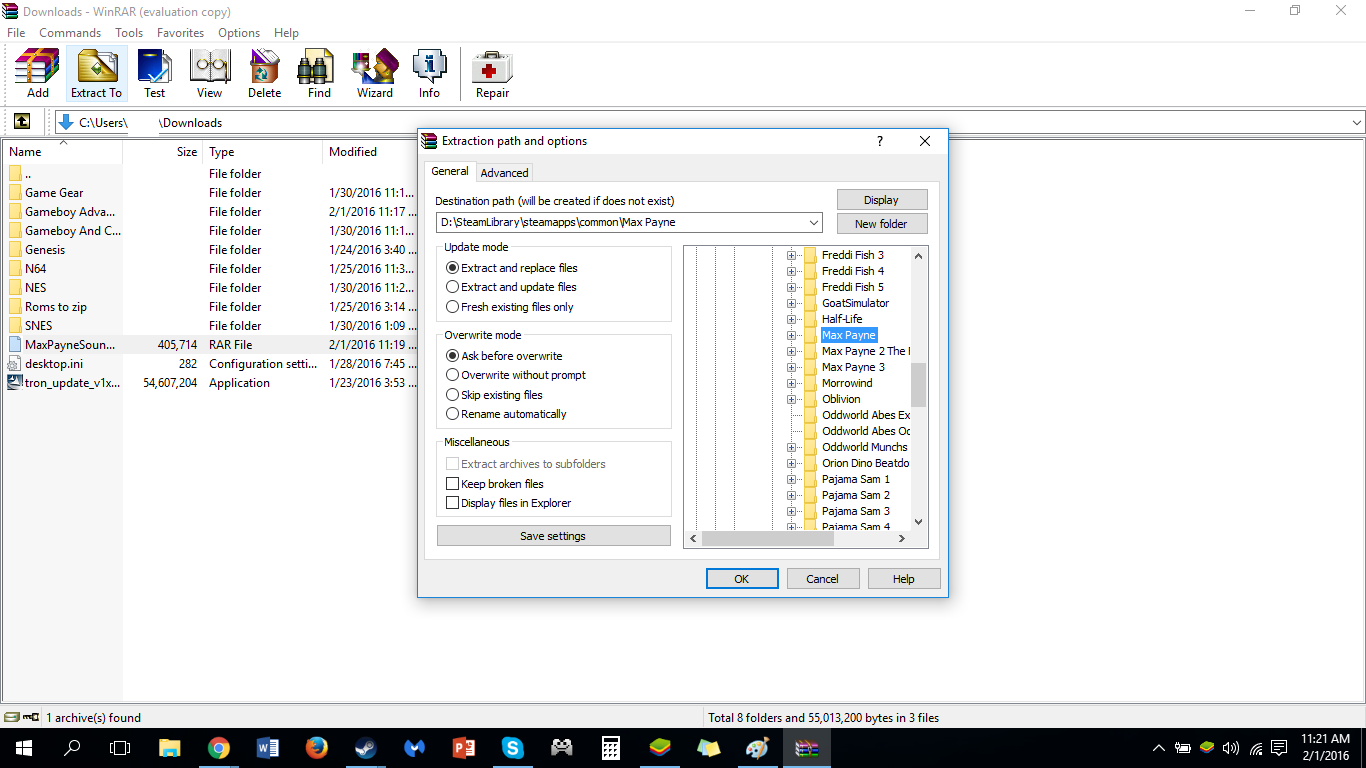The image size is (1366, 768).
Task: Expand the Oblivion tree node
Action: (x=791, y=399)
